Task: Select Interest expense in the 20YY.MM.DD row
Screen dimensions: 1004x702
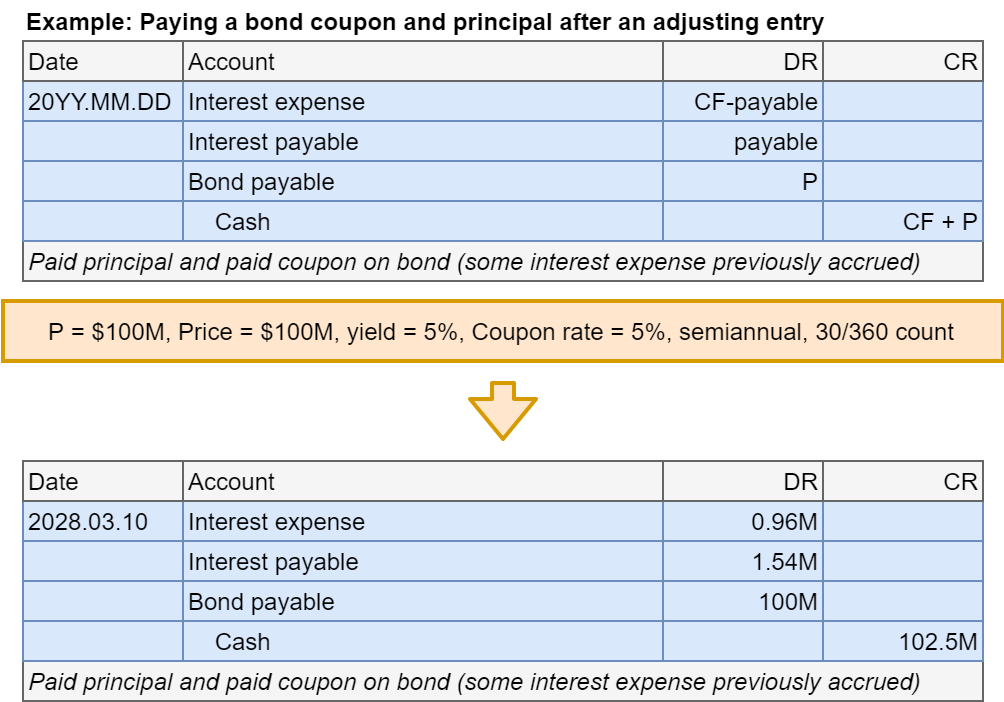Action: tap(276, 102)
